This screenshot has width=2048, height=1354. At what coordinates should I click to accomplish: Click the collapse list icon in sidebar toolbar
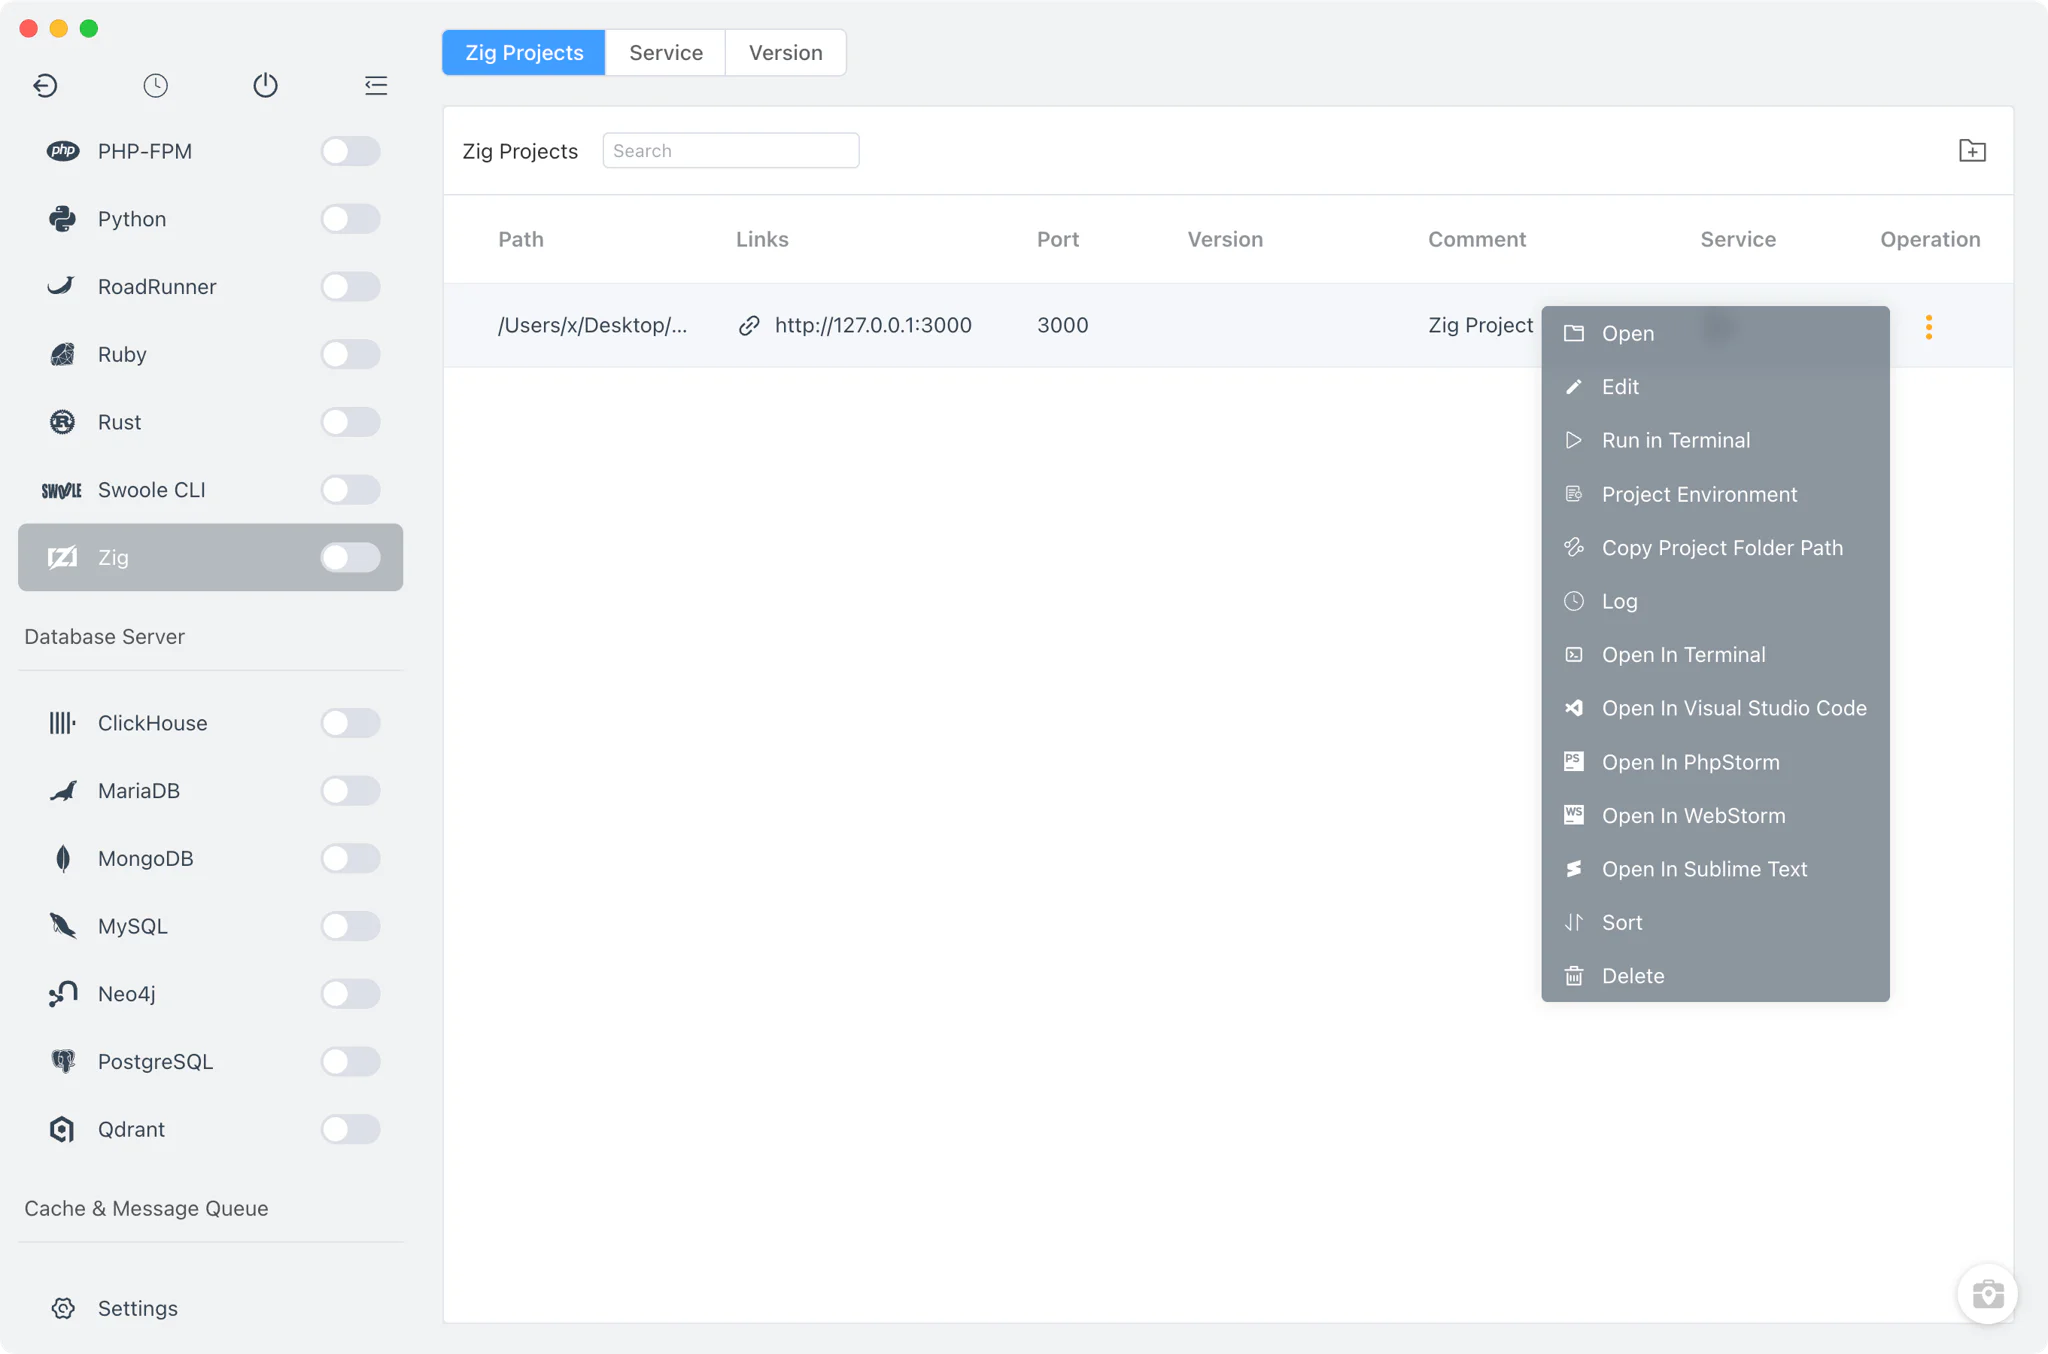pyautogui.click(x=376, y=85)
